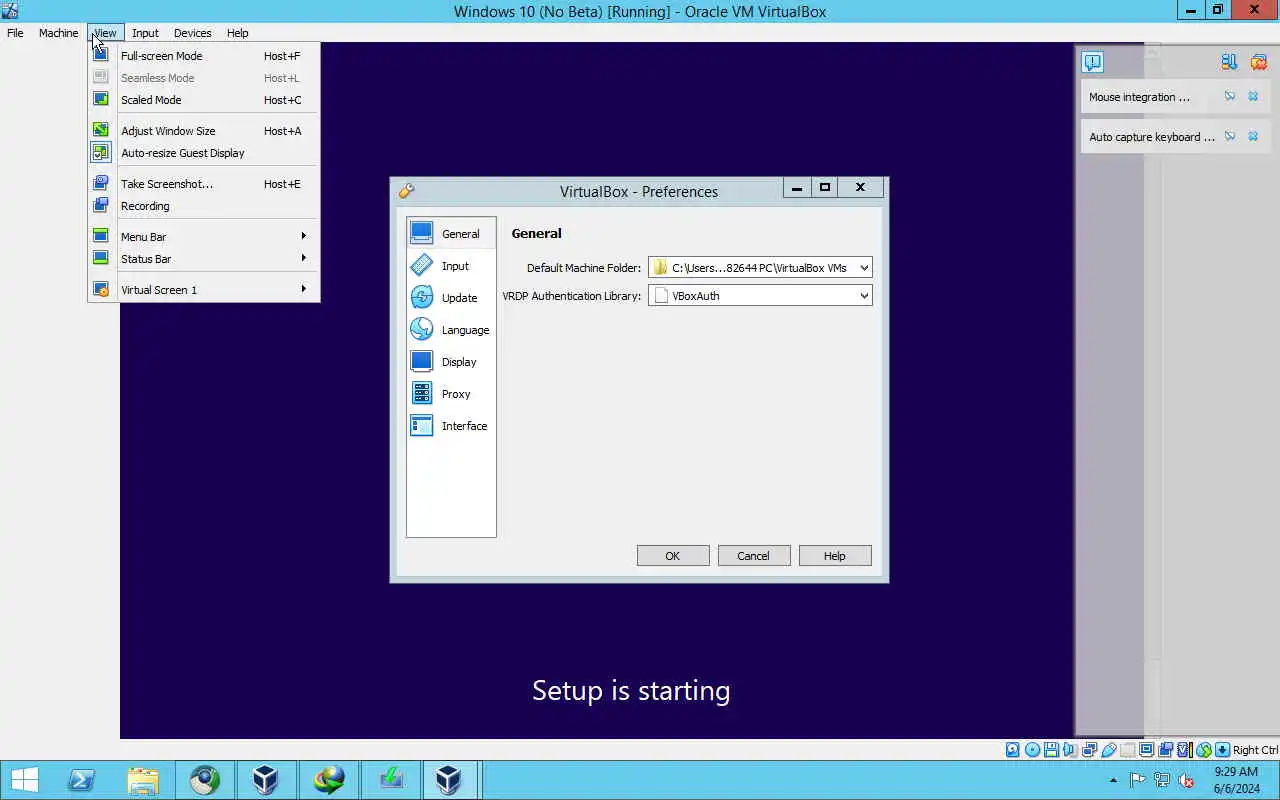Click crossed bubble icon beside Mouse integration

coord(1229,97)
